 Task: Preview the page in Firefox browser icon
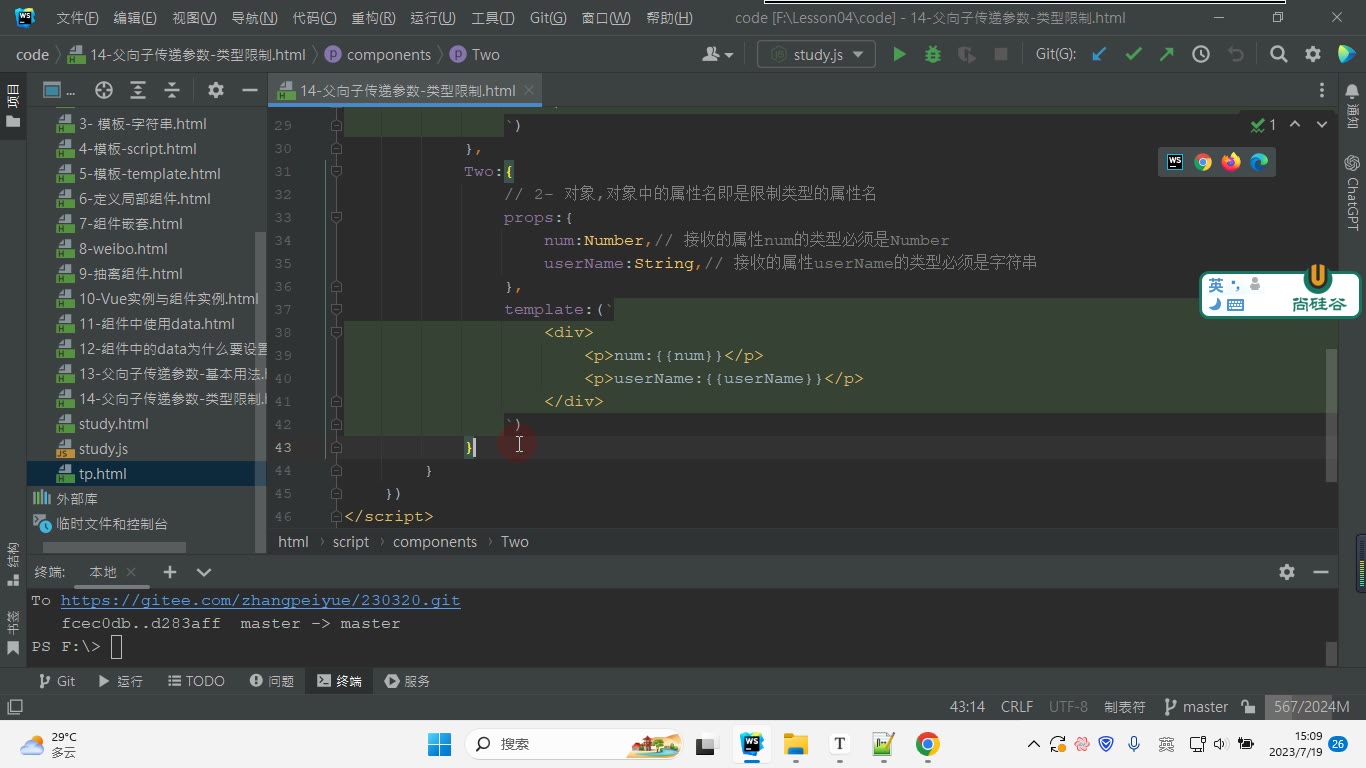[x=1231, y=162]
